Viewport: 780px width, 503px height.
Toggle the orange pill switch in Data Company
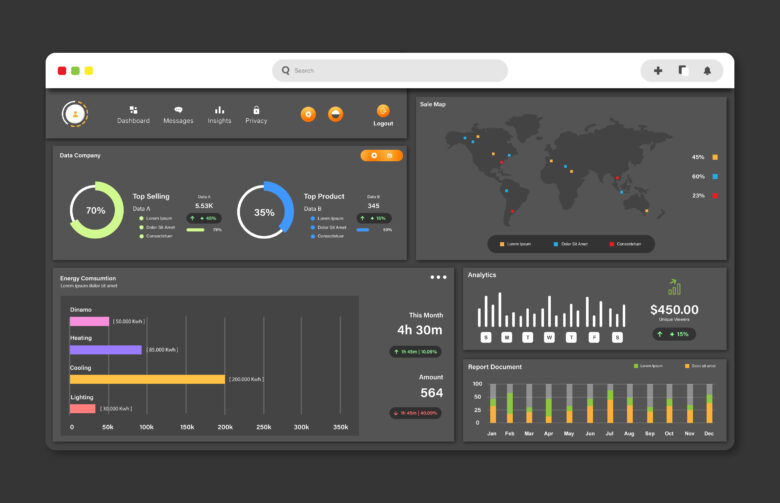click(382, 155)
